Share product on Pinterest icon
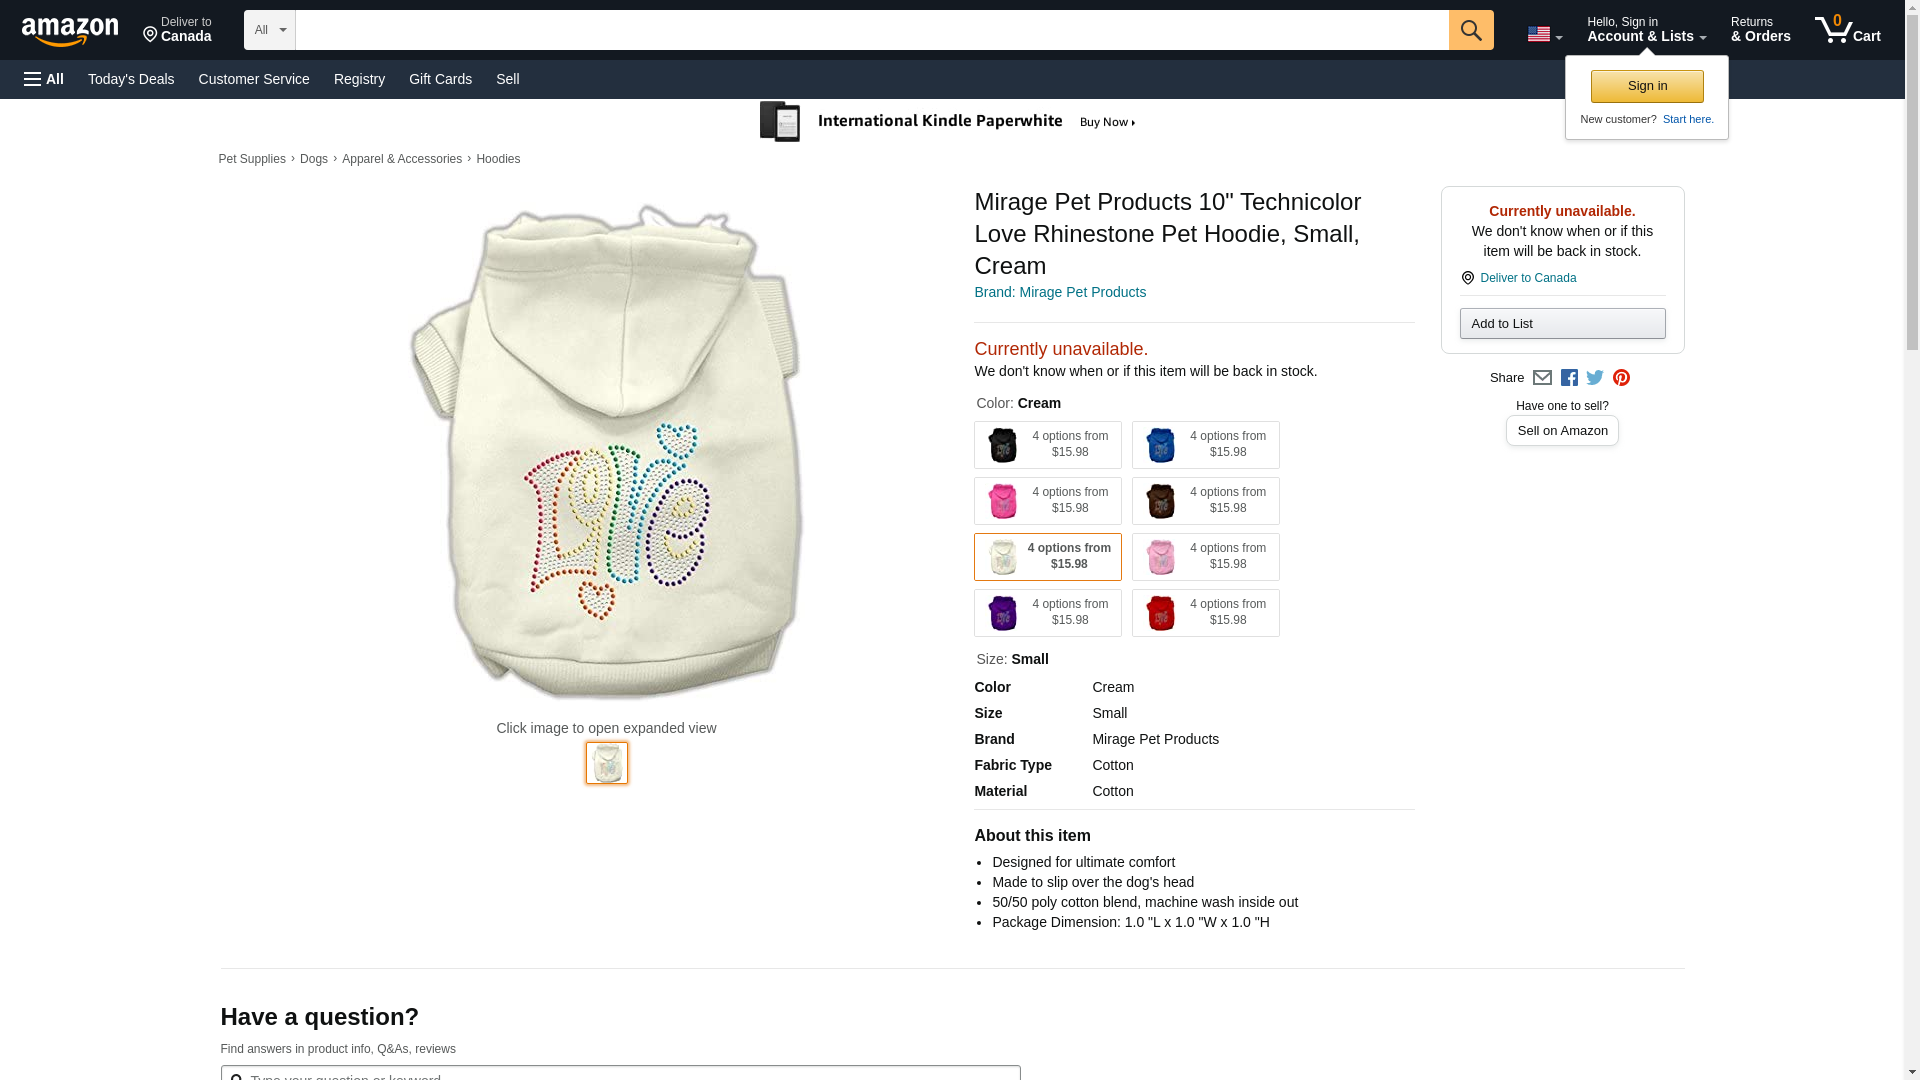1920x1080 pixels. pos(1621,378)
